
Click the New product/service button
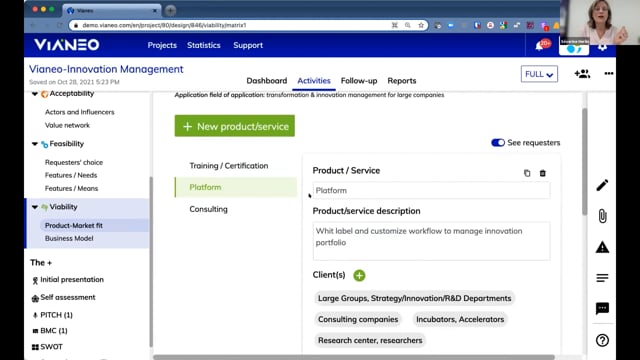(235, 126)
